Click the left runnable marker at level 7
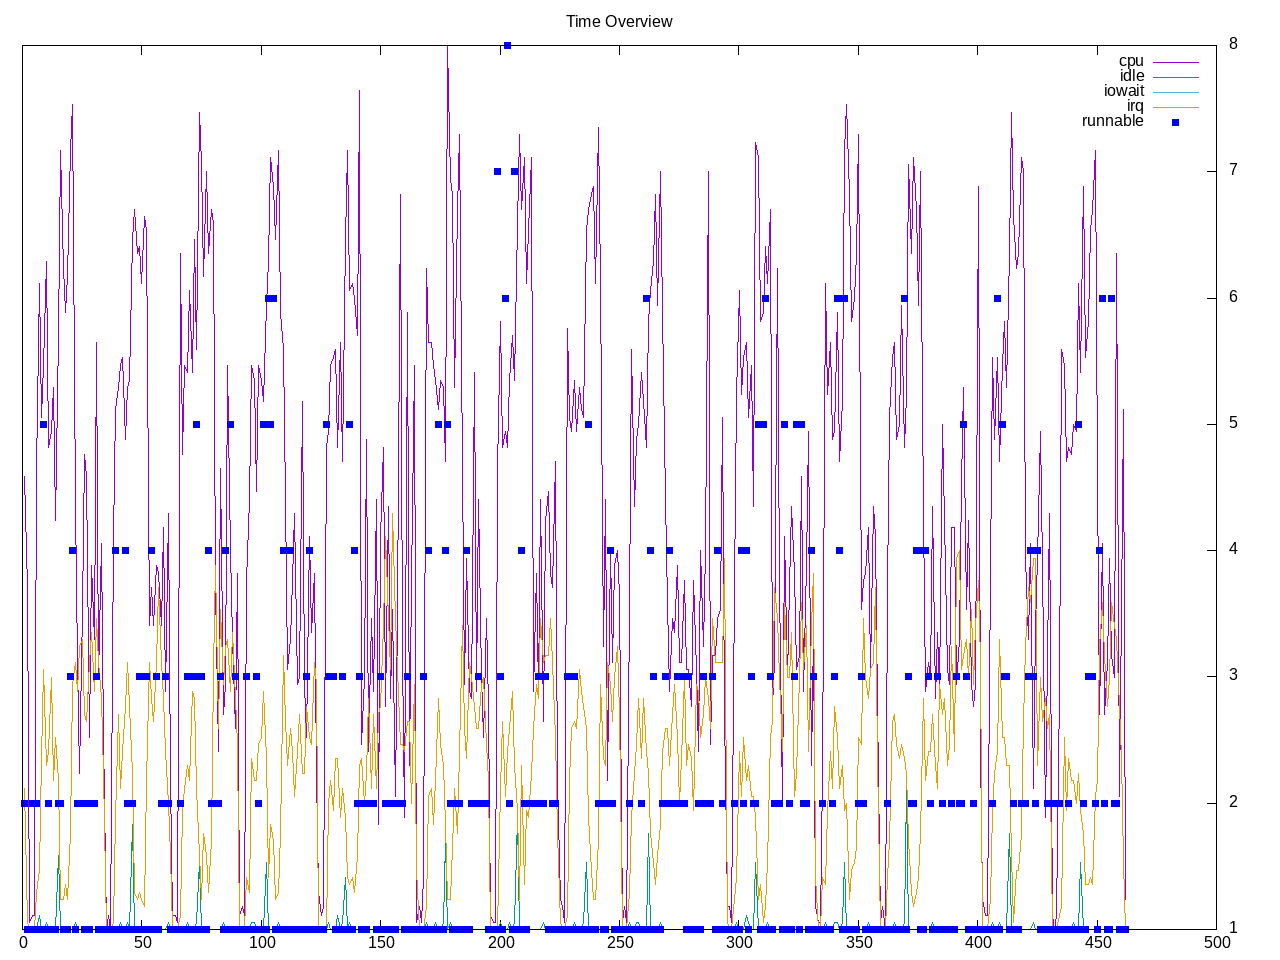The width and height of the screenshot is (1280, 960). (x=497, y=171)
